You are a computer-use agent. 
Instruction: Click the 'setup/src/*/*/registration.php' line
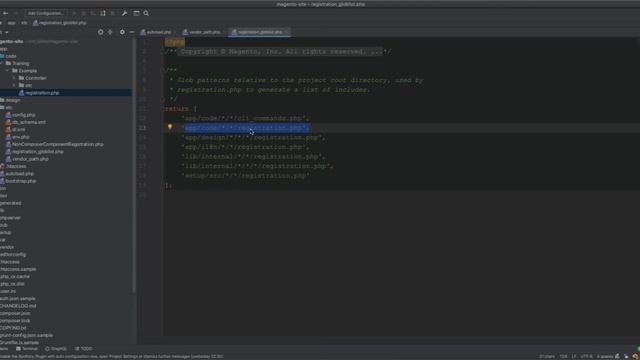[x=245, y=176]
